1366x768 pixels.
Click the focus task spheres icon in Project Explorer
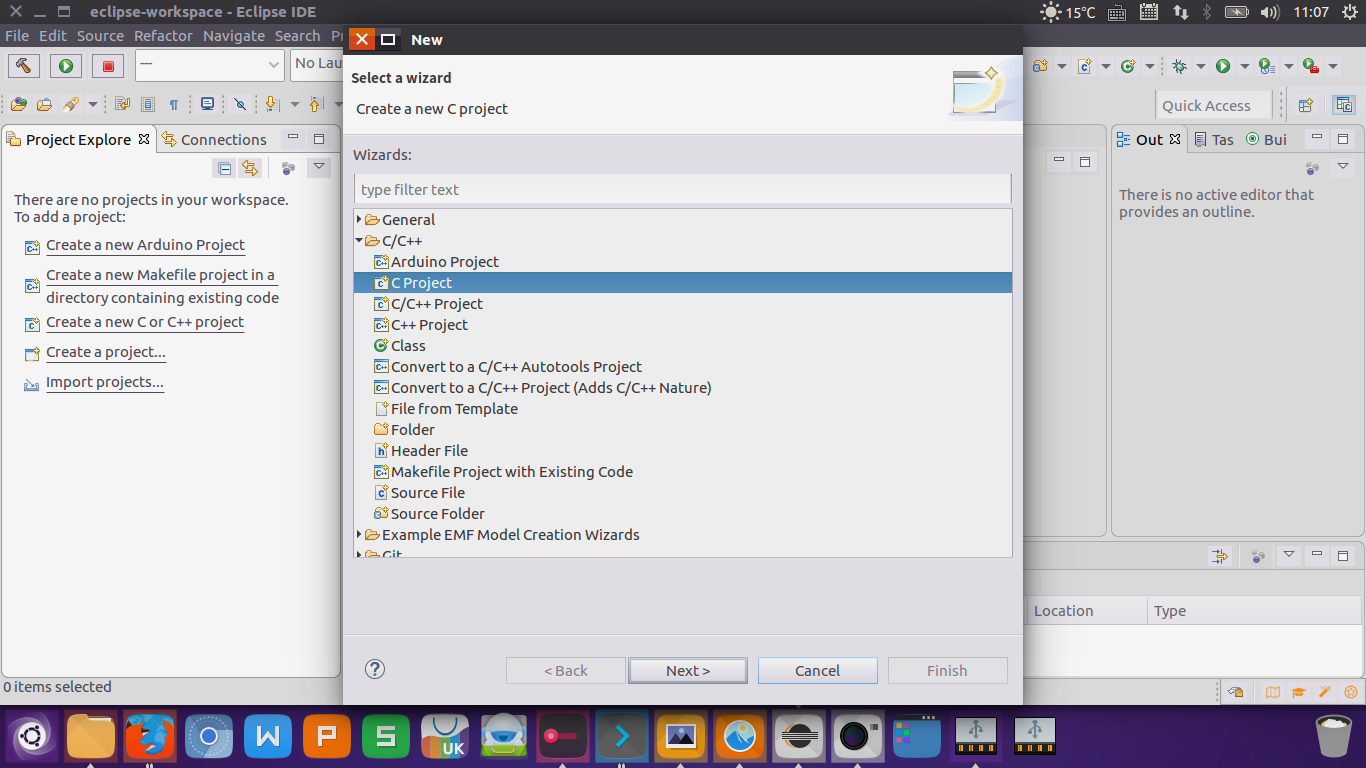pos(288,168)
